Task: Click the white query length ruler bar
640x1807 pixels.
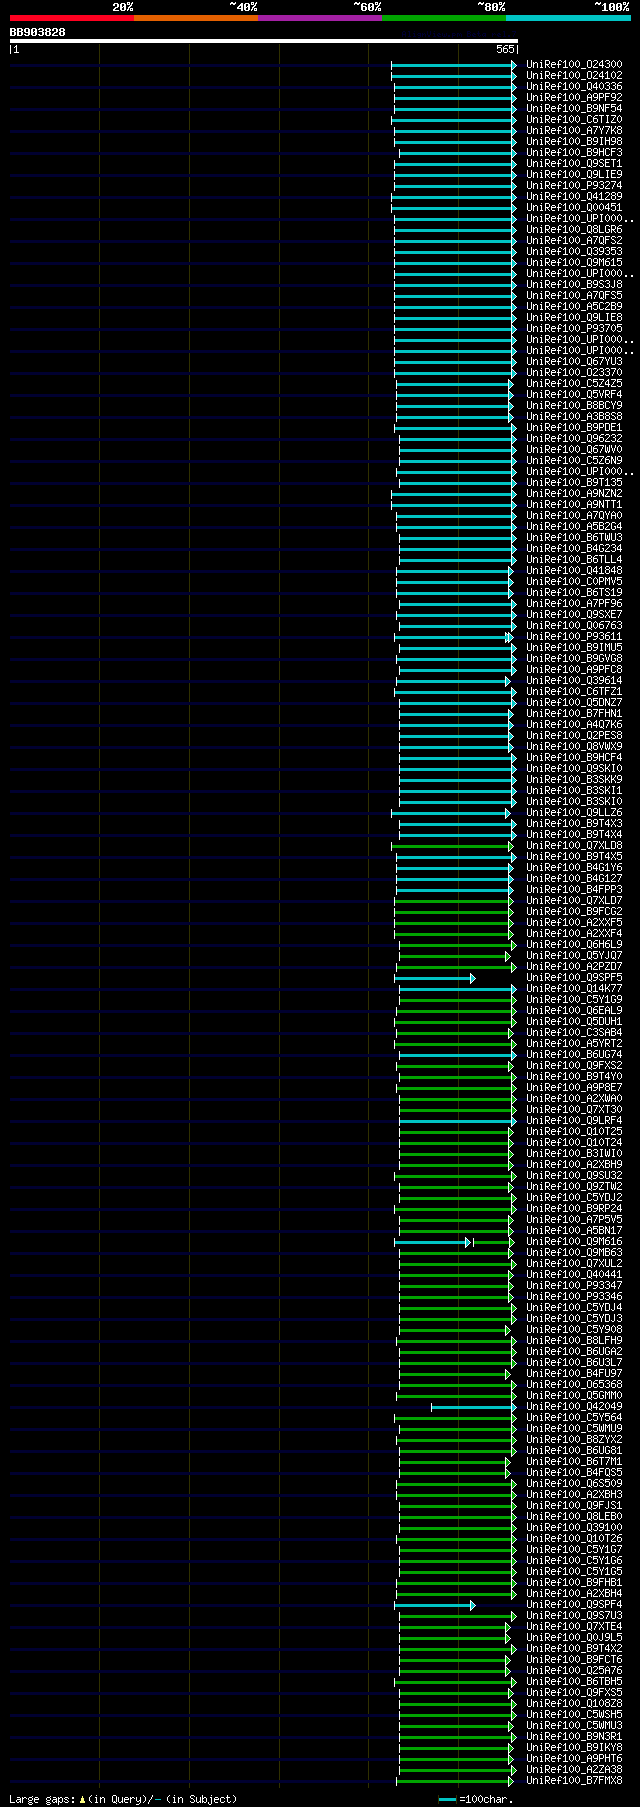Action: [x=263, y=41]
